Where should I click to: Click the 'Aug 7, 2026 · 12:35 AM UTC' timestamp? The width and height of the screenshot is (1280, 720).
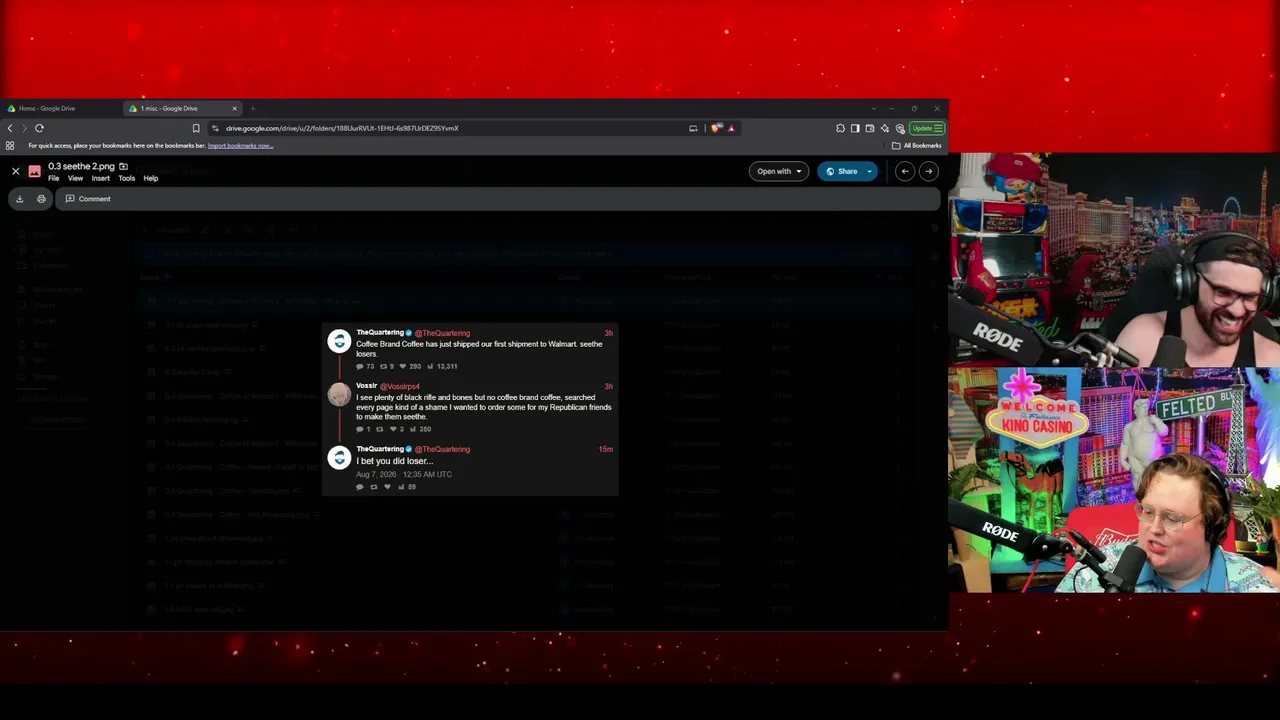pyautogui.click(x=404, y=474)
